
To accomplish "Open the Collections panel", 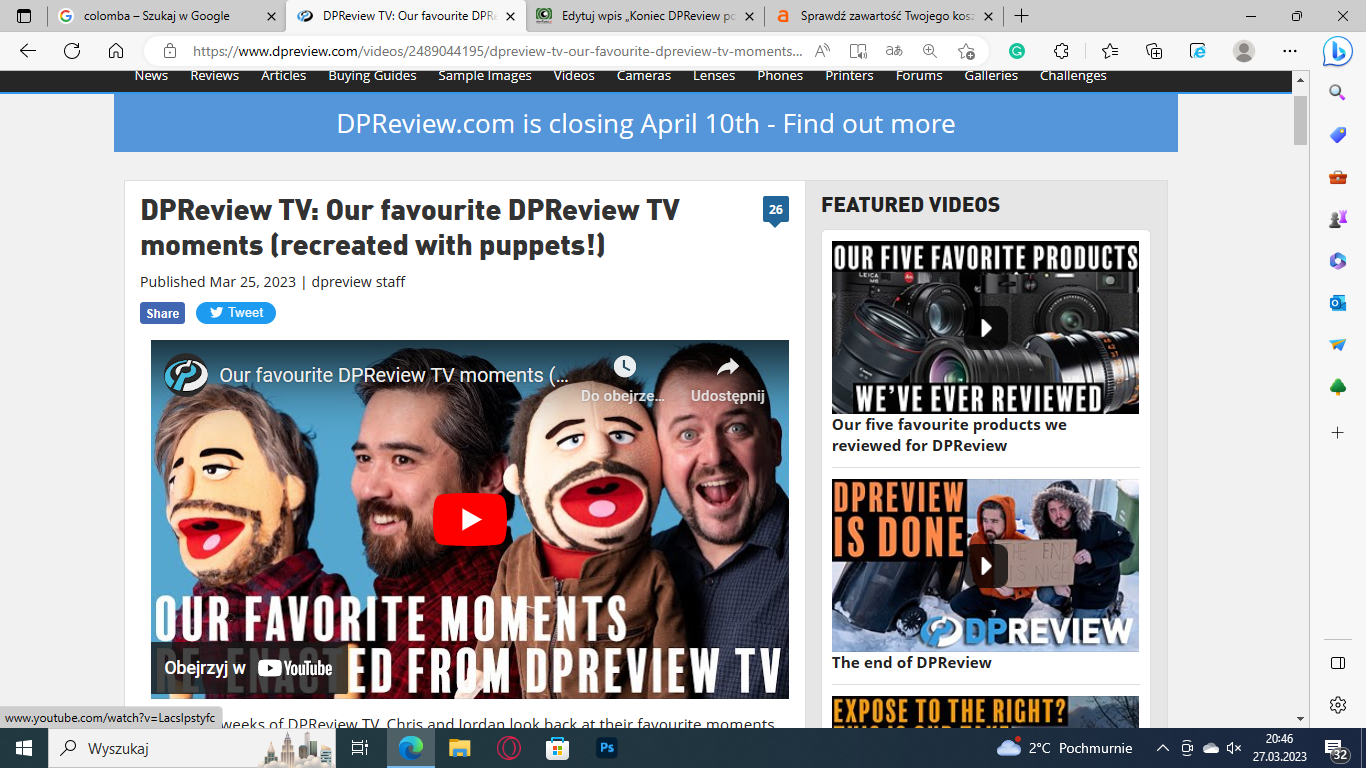I will pyautogui.click(x=1154, y=51).
